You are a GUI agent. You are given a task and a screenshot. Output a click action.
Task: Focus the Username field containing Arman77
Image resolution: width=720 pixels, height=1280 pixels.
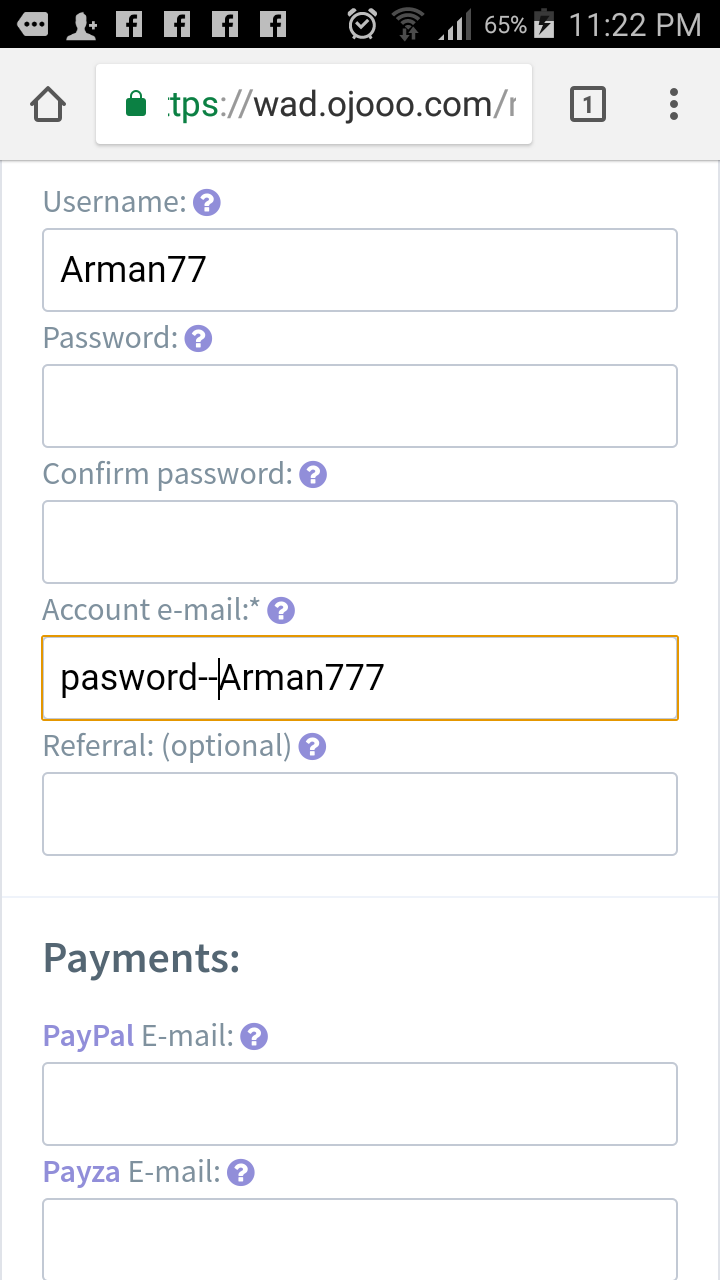(360, 270)
